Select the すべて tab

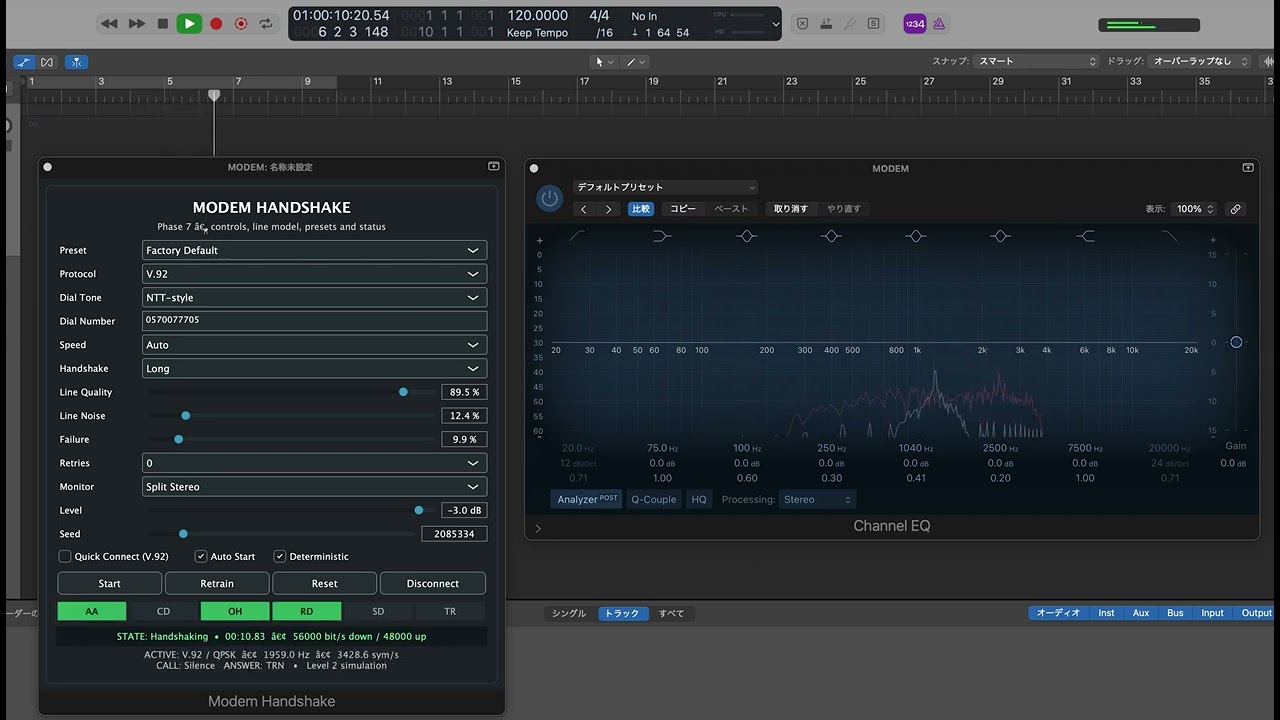pyautogui.click(x=671, y=613)
